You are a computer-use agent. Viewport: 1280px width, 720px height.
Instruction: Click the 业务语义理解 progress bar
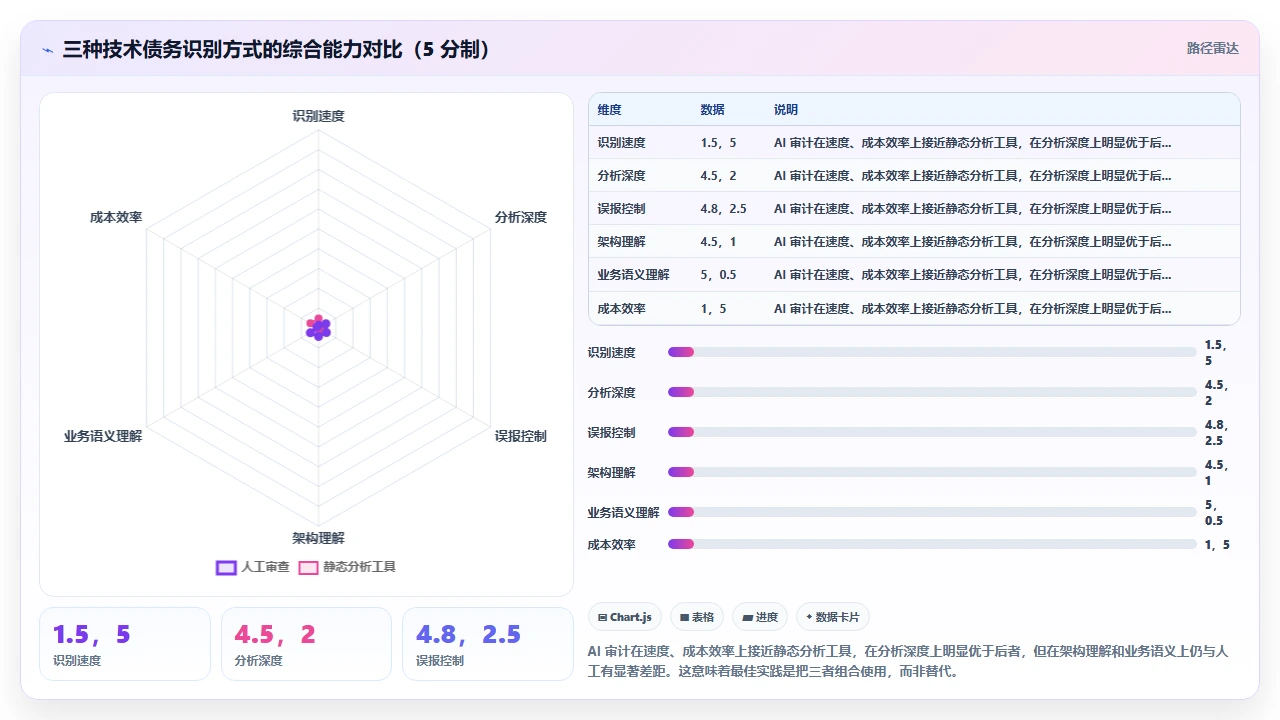tap(932, 512)
